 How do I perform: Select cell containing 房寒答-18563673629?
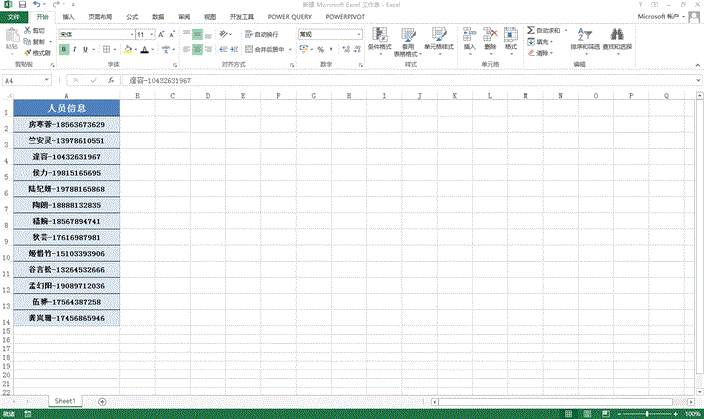point(66,124)
